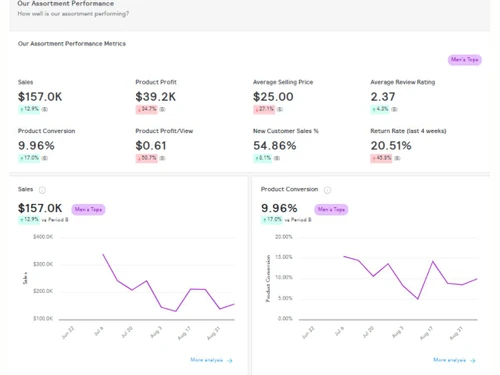The width and height of the screenshot is (500, 375).
Task: Click the small icon beside New Customer Sales 8.1% badge
Action: [x=277, y=158]
